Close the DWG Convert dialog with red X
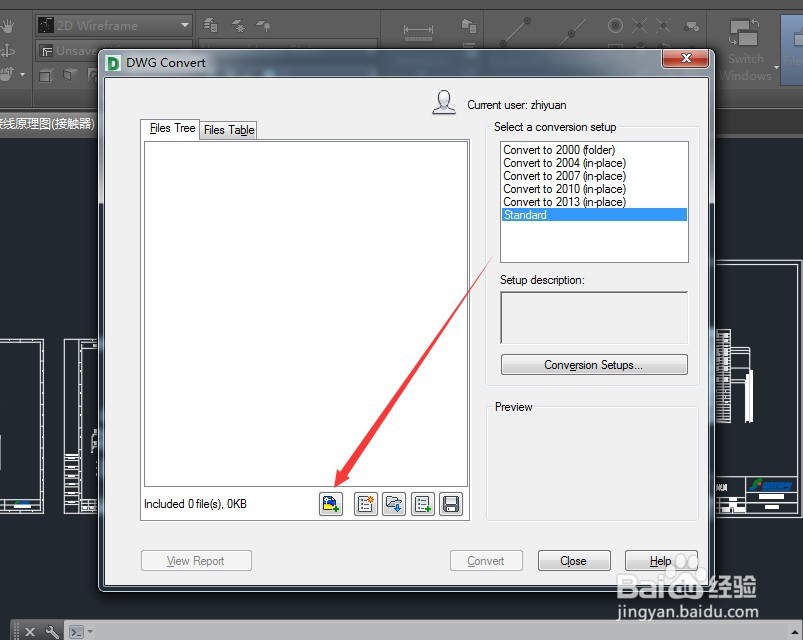This screenshot has width=803, height=640. click(686, 58)
